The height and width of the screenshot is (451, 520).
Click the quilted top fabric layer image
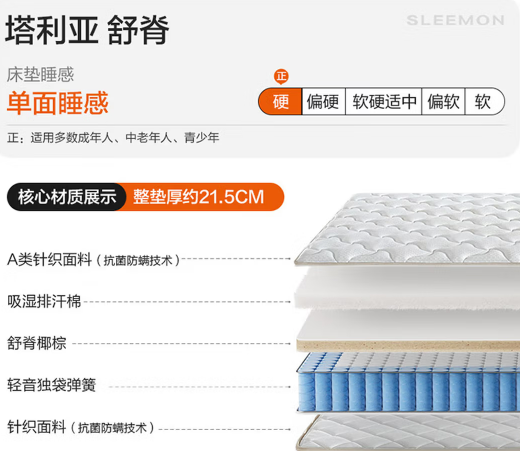tap(407, 229)
